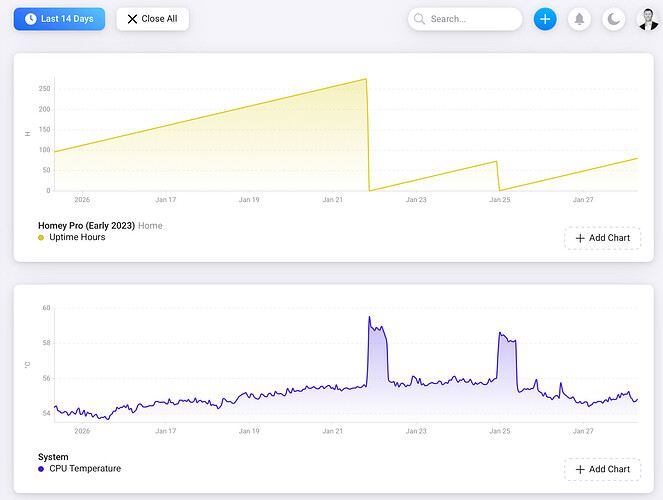Click the uptime peak point near Jan 21

coord(366,79)
